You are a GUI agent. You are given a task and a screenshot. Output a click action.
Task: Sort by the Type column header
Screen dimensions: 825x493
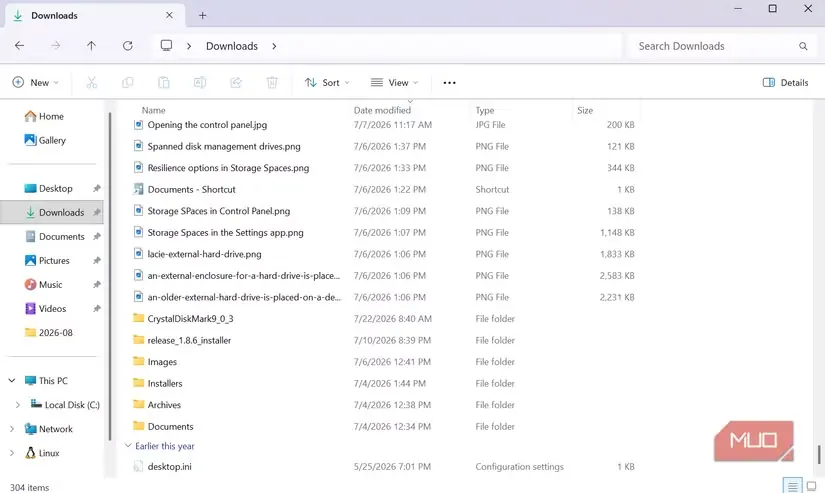coord(485,110)
